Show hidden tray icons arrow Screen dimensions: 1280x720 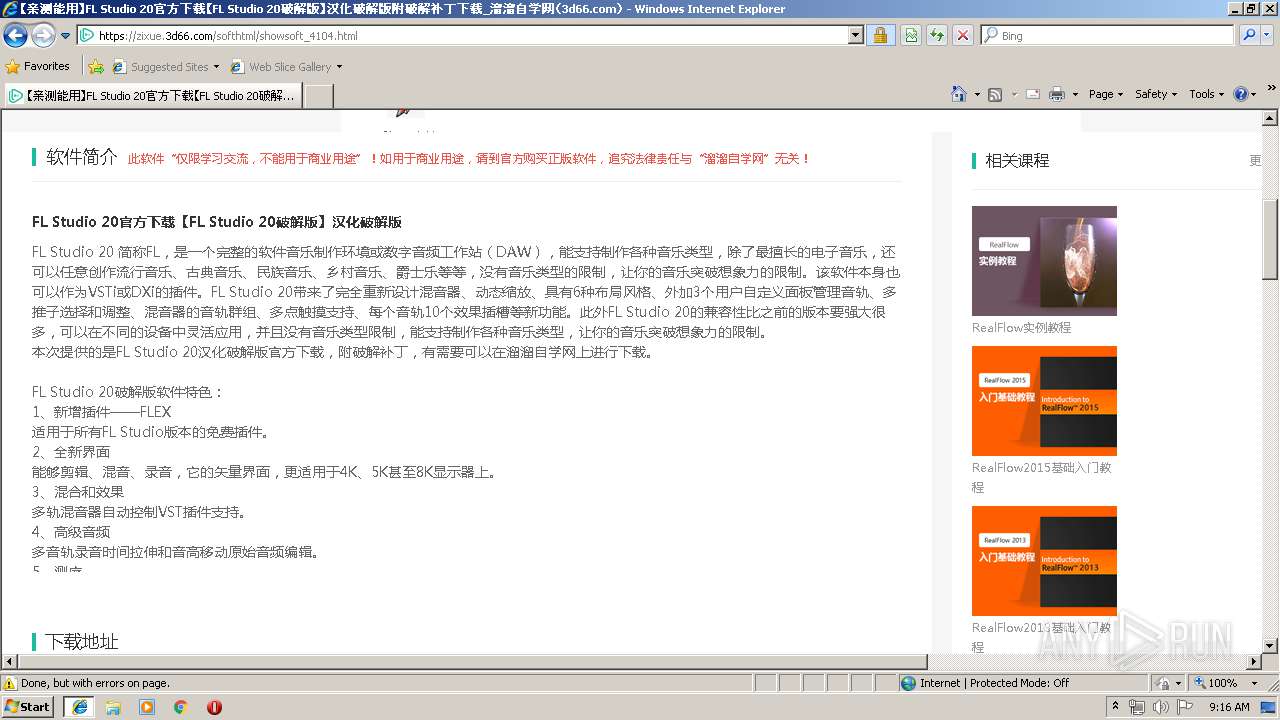(1116, 707)
